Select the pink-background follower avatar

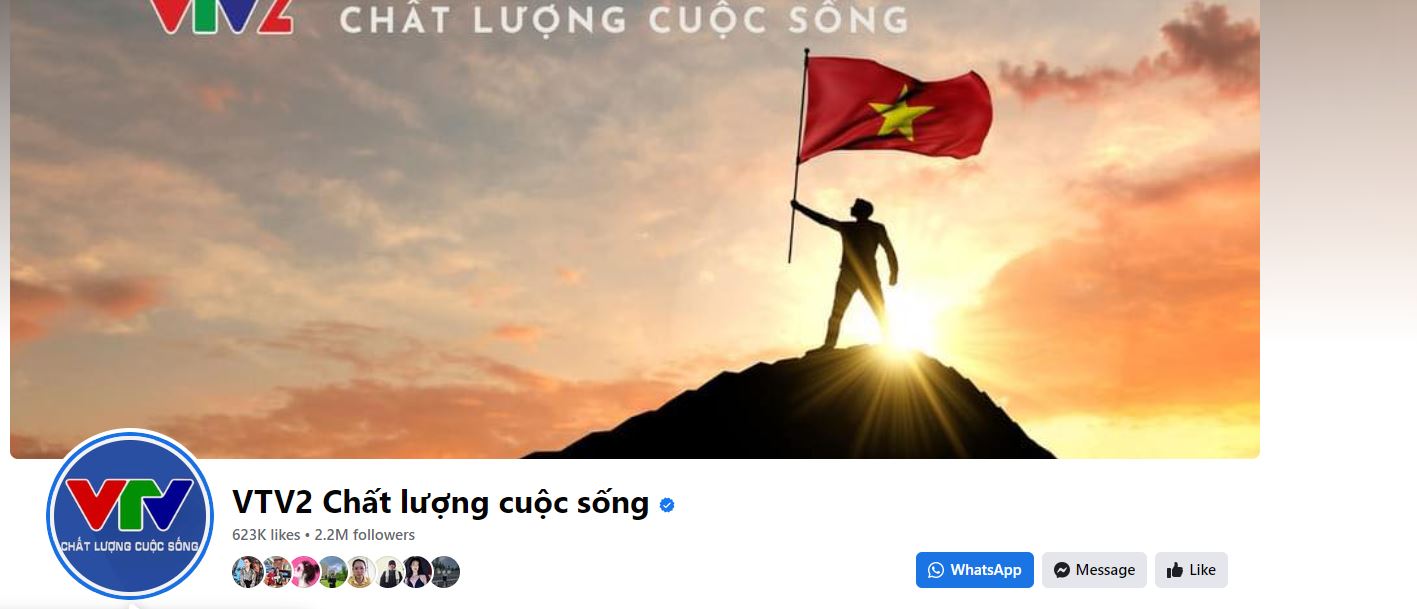pos(304,572)
